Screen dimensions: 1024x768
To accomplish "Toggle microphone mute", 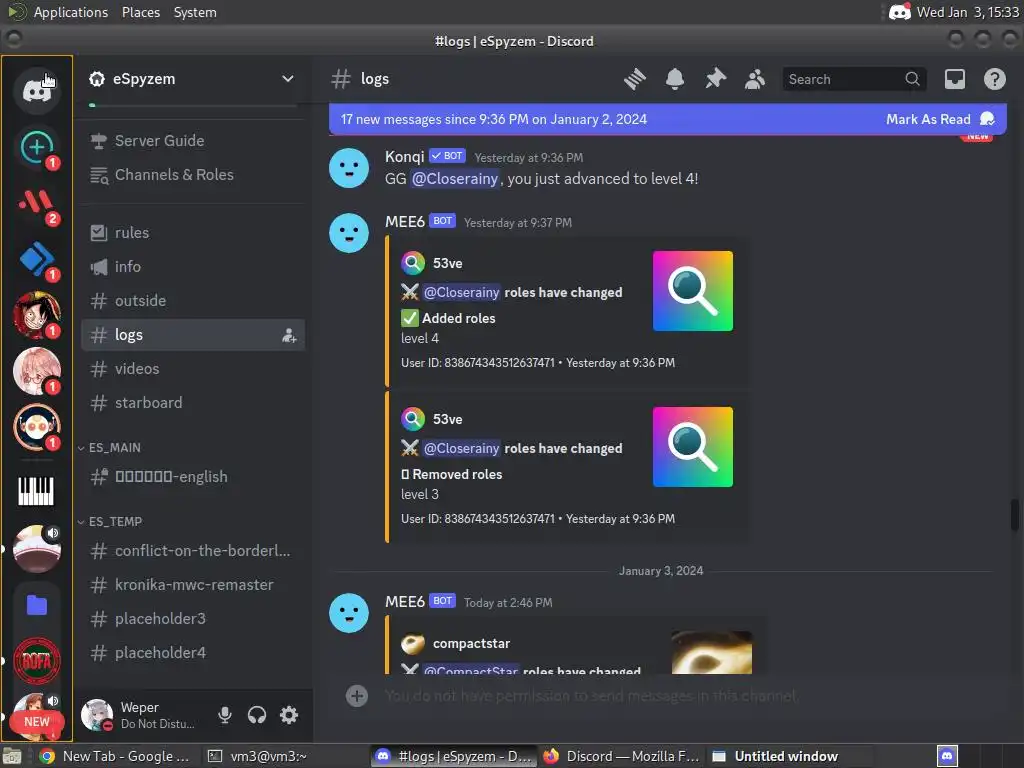I will click(225, 714).
